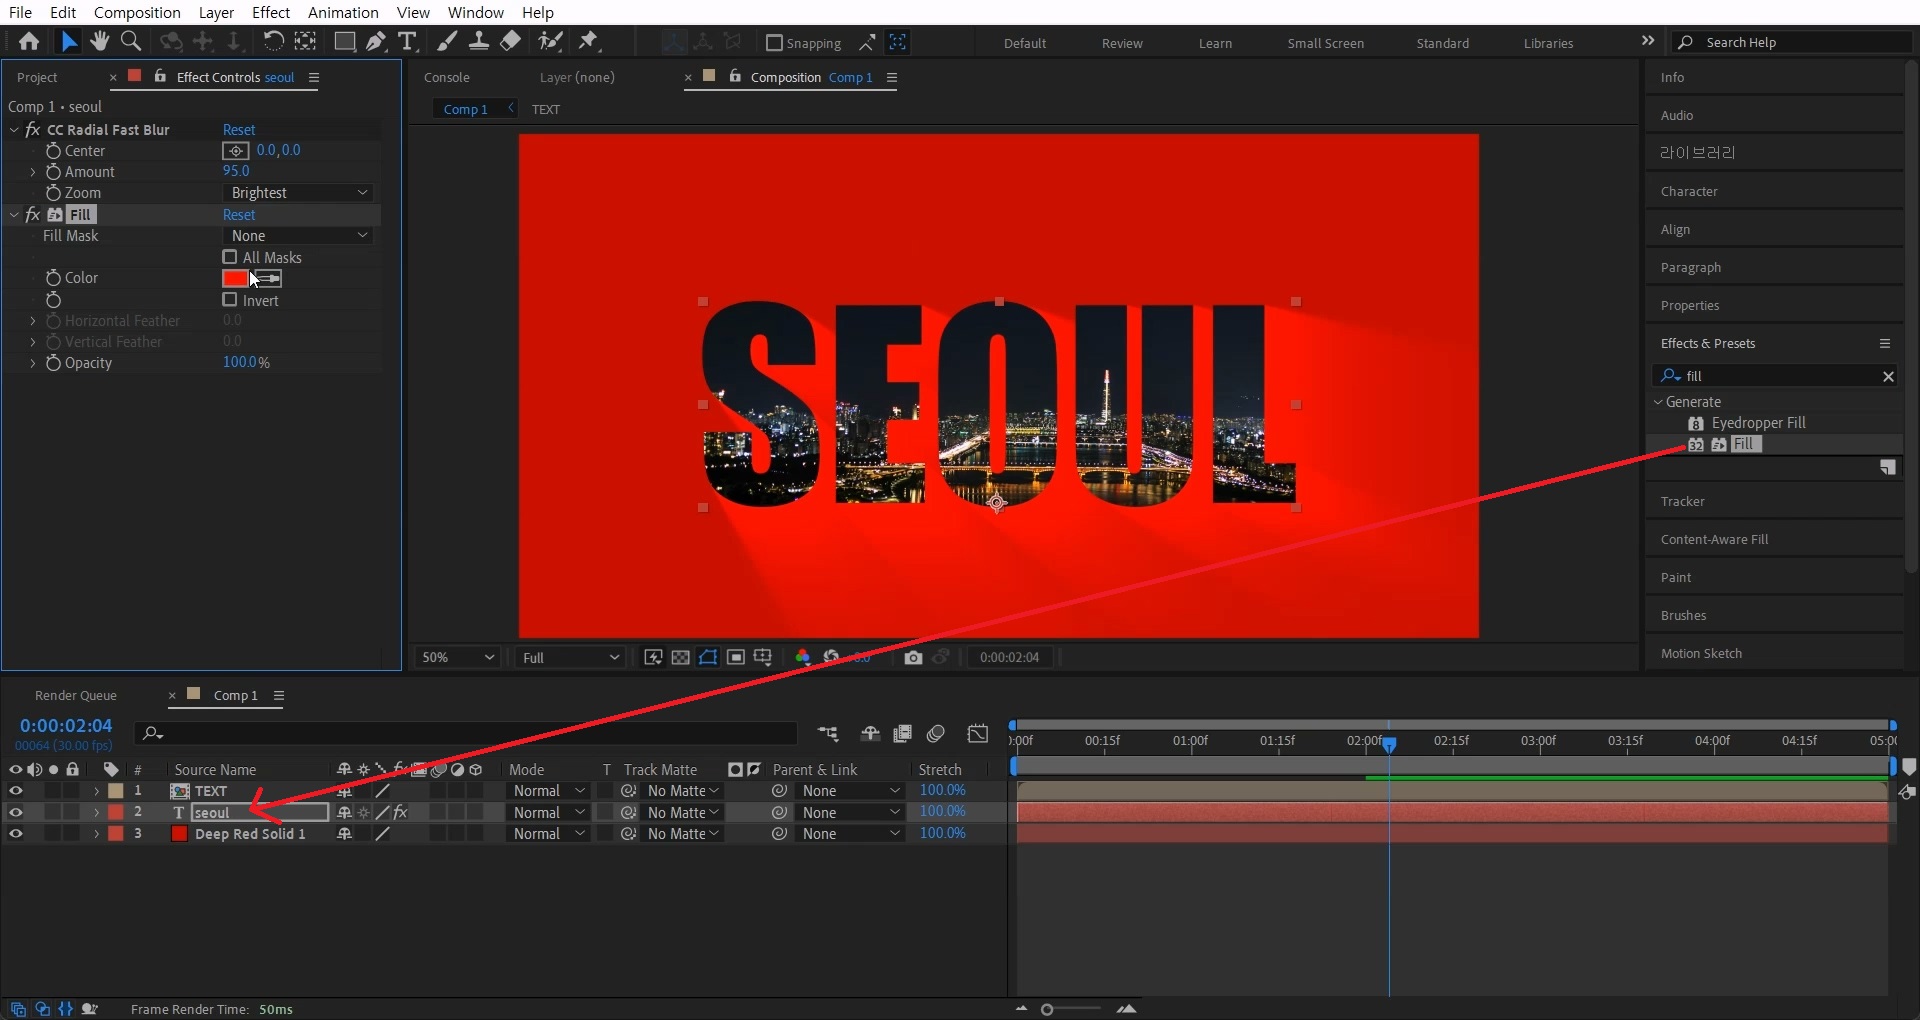
Task: Toggle transparency grid icon in viewer
Action: click(681, 657)
